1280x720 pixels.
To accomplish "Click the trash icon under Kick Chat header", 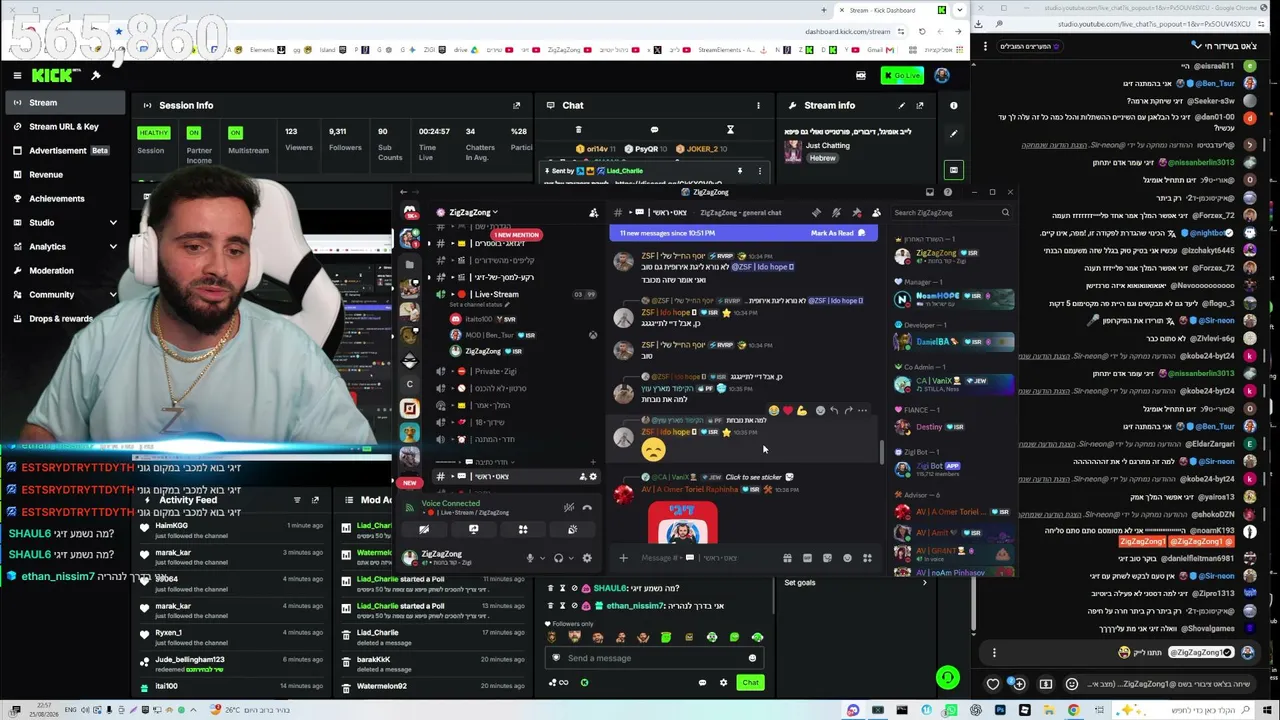I will (578, 130).
